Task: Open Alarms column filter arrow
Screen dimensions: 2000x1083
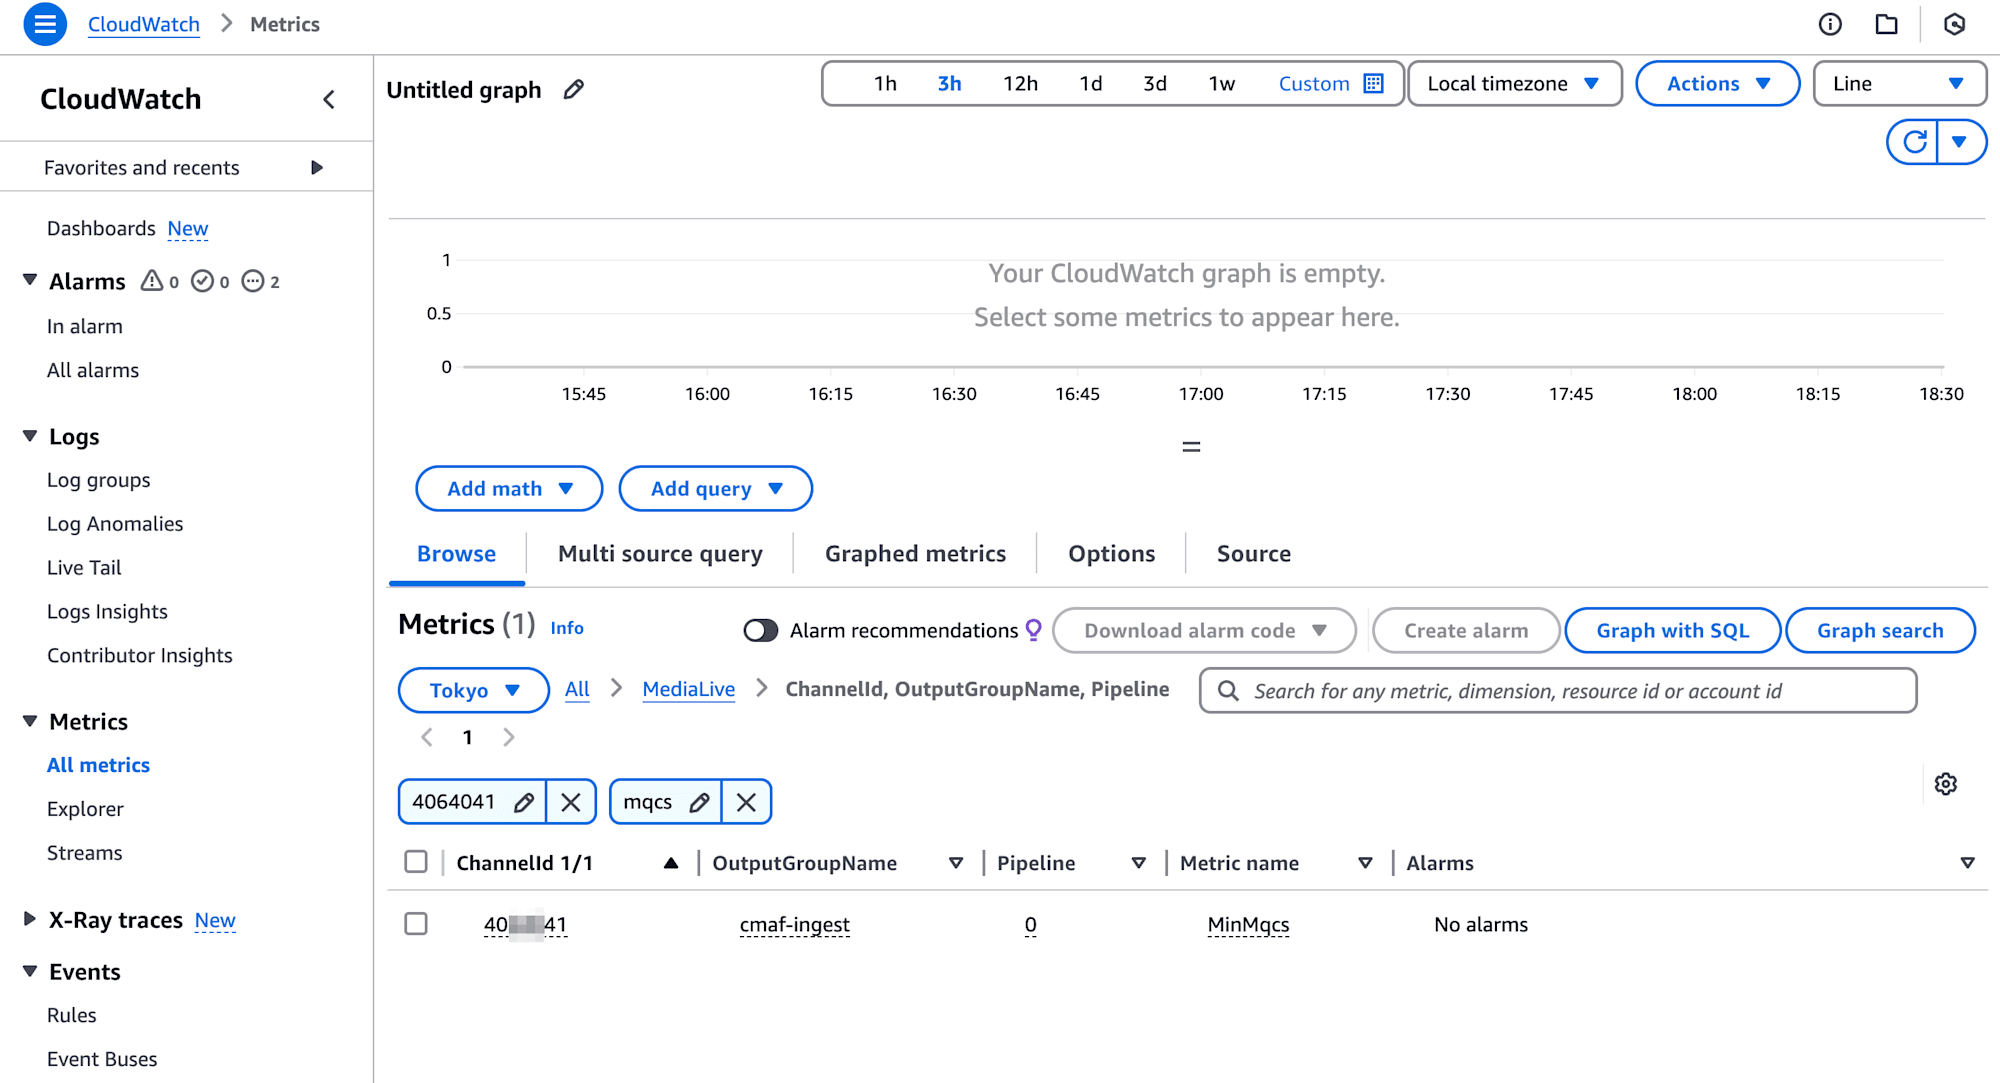Action: click(x=1967, y=863)
